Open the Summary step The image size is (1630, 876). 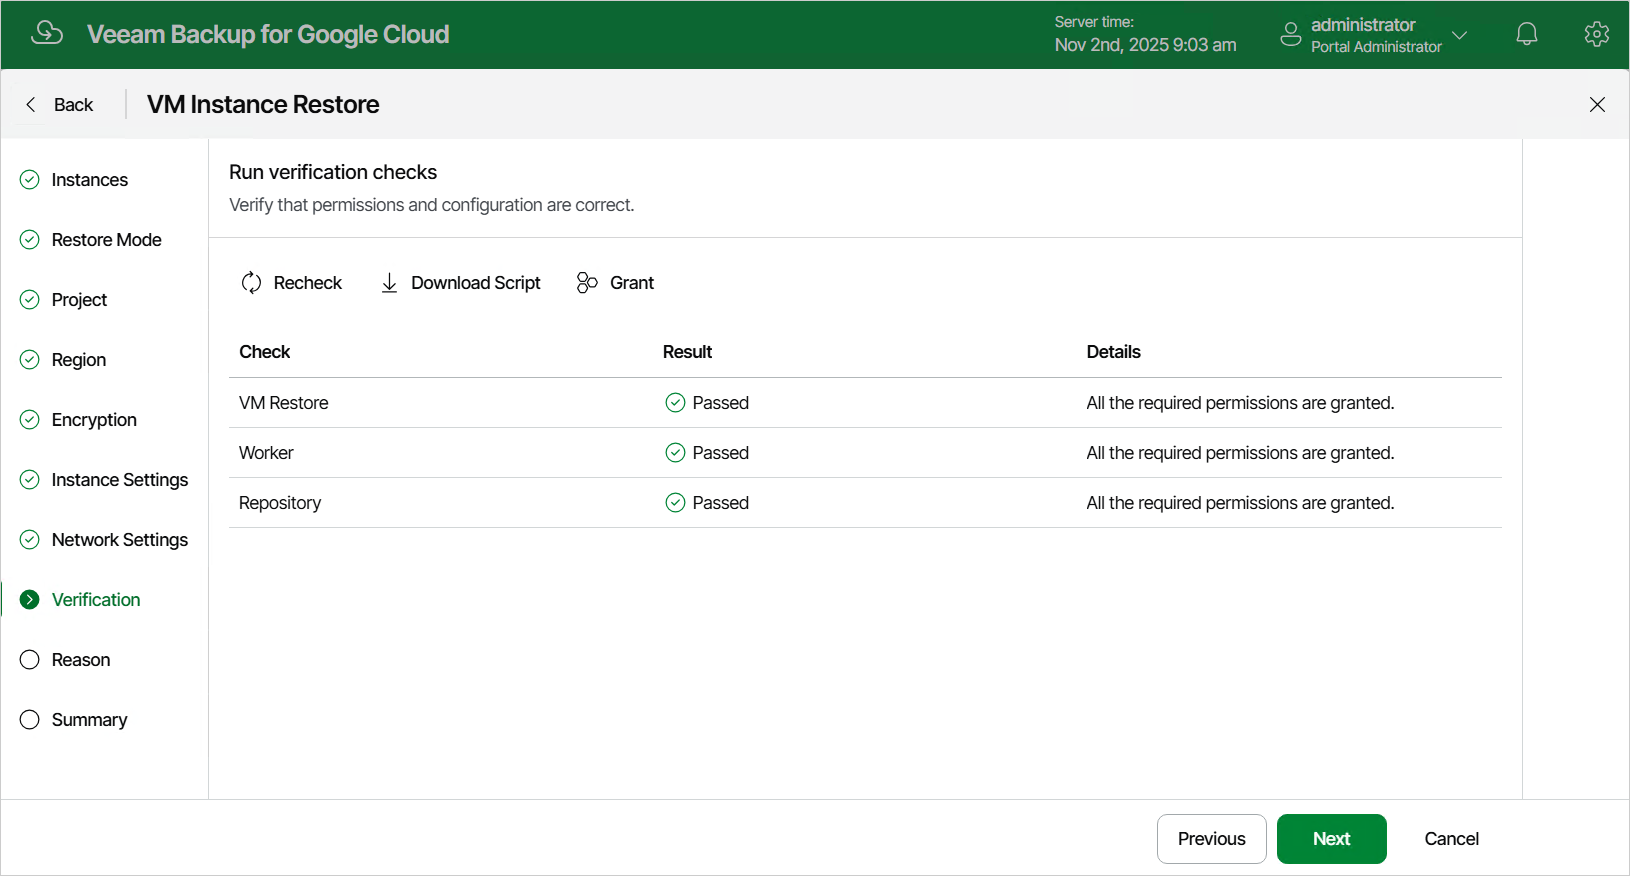pyautogui.click(x=90, y=720)
